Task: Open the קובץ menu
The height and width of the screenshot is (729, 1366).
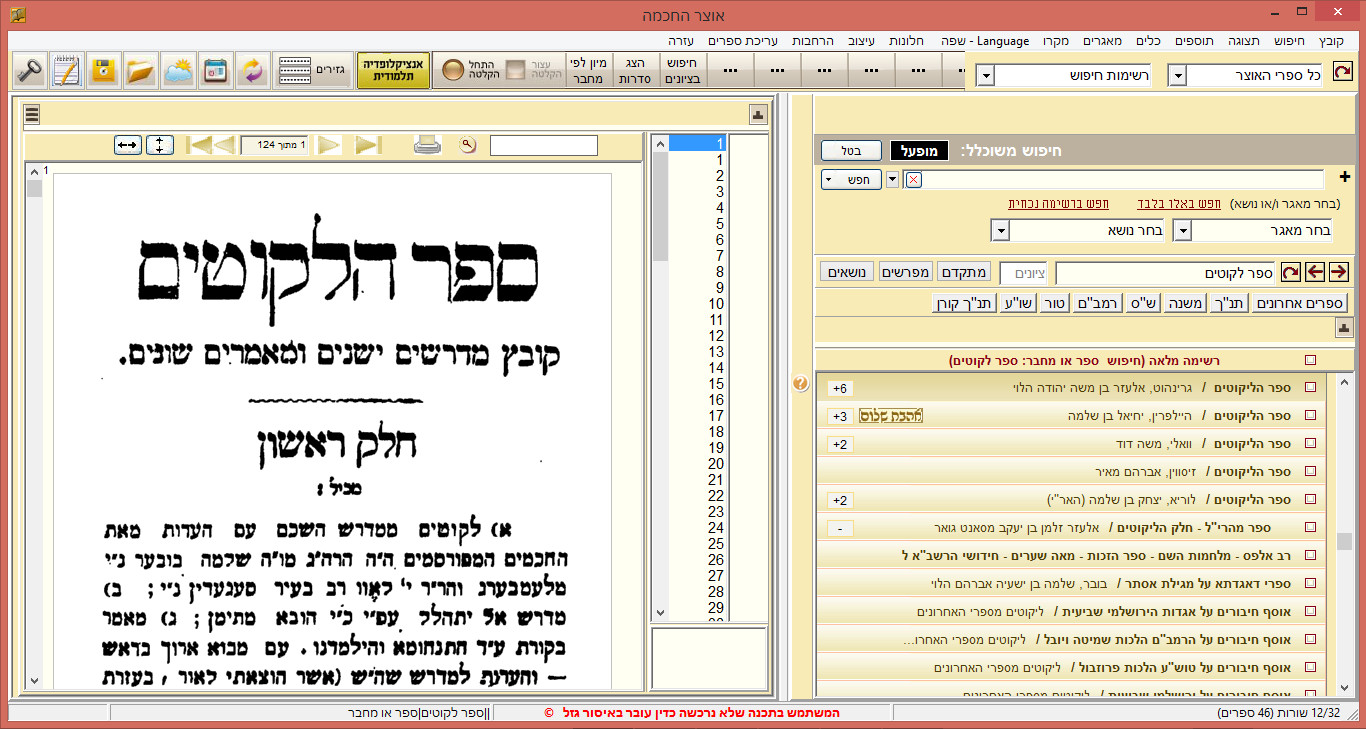Action: pos(1331,41)
